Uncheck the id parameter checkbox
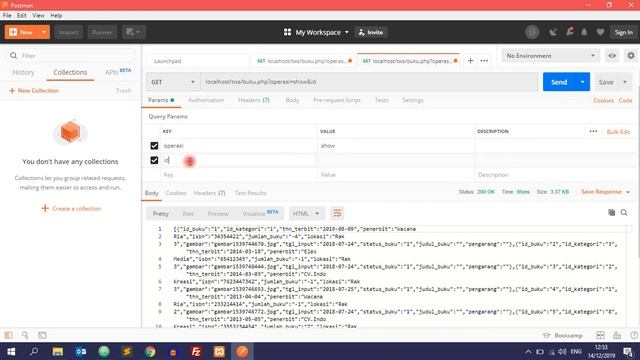This screenshot has height=360, width=640. point(154,160)
